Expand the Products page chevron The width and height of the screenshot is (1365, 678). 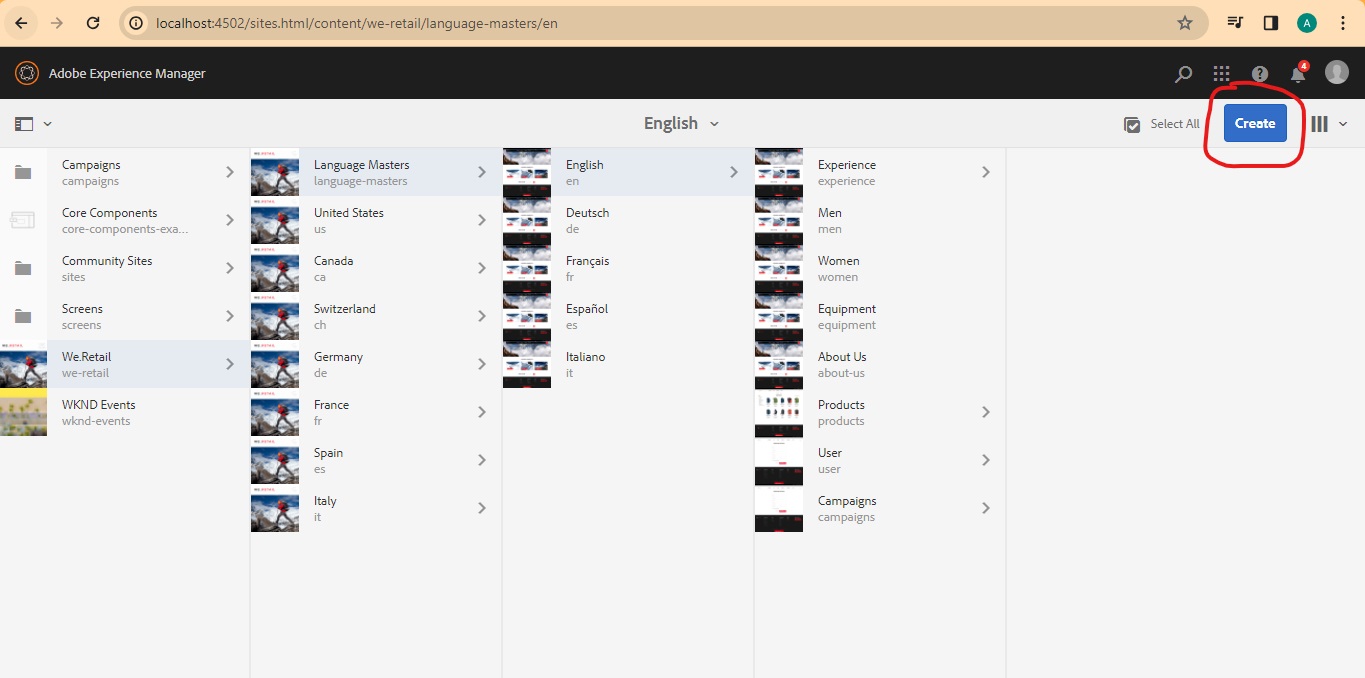click(986, 412)
